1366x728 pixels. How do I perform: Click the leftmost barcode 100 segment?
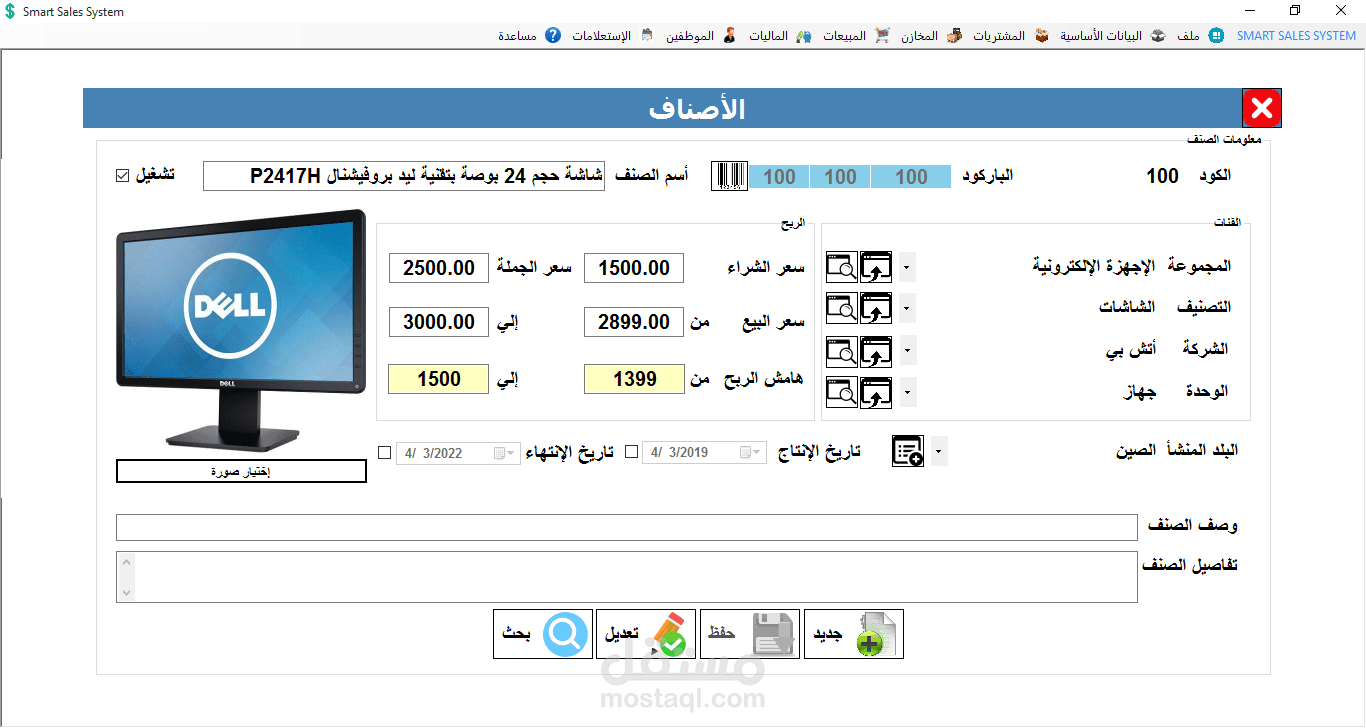coord(779,177)
